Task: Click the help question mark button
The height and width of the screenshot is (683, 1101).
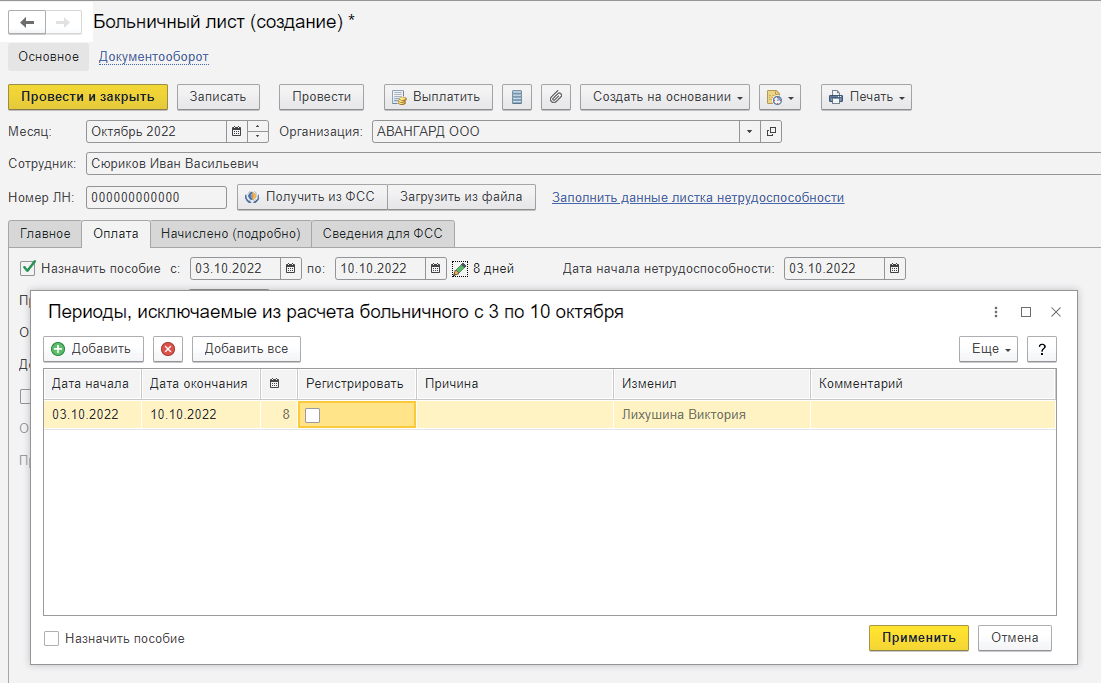Action: [1041, 349]
